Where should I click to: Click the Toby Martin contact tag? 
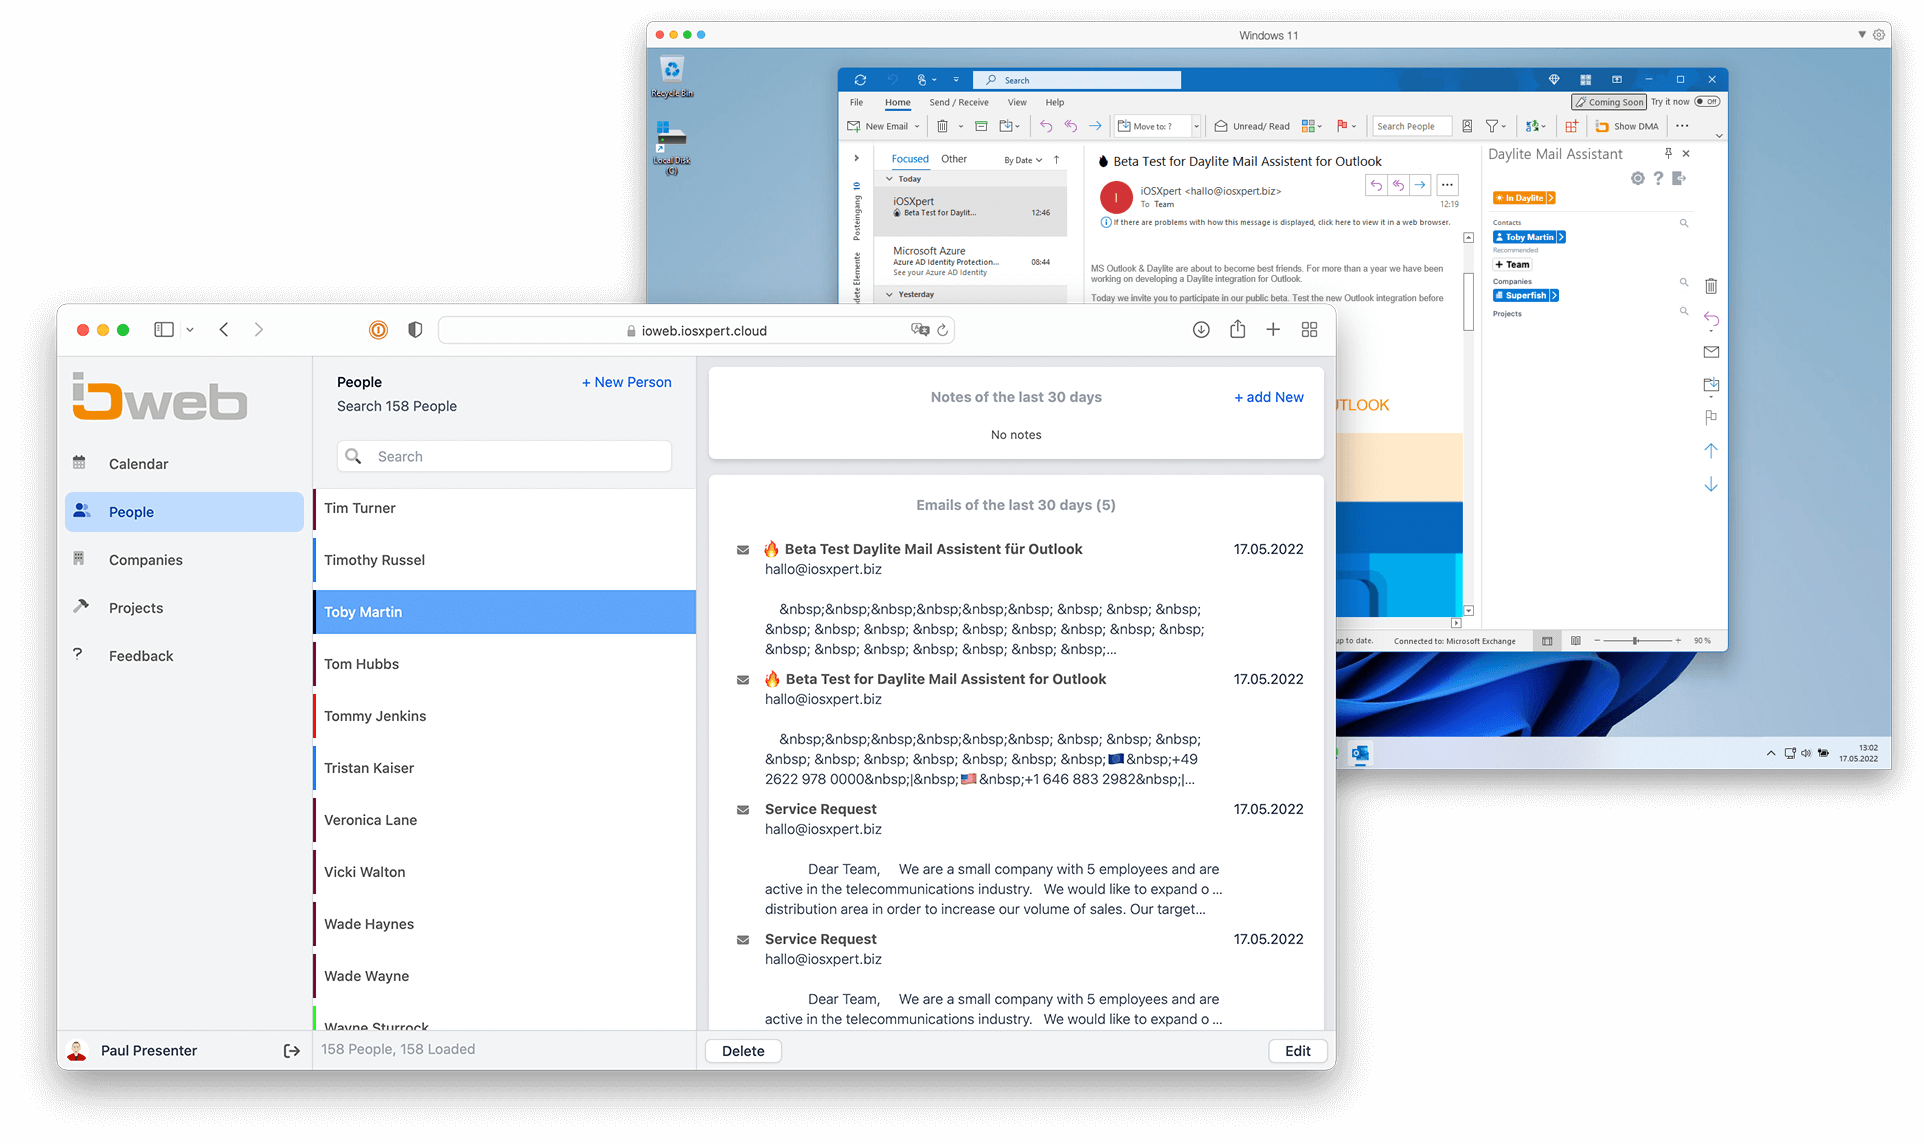pos(1529,237)
